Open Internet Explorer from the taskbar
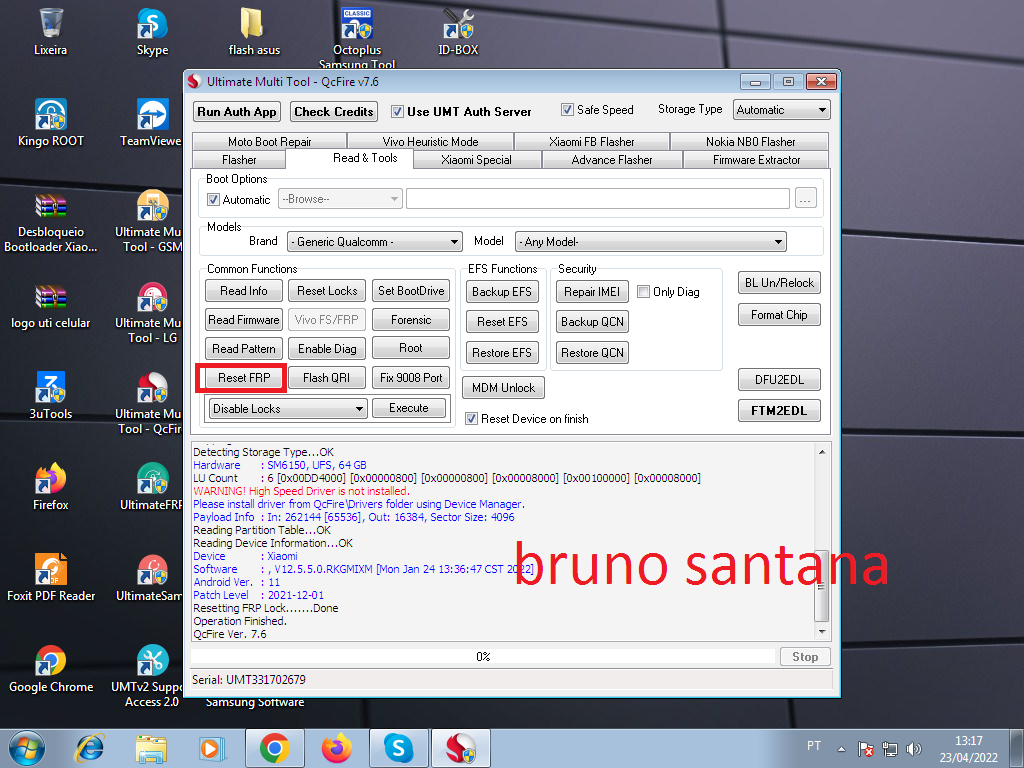Screen dimensions: 1024x768 [x=90, y=748]
